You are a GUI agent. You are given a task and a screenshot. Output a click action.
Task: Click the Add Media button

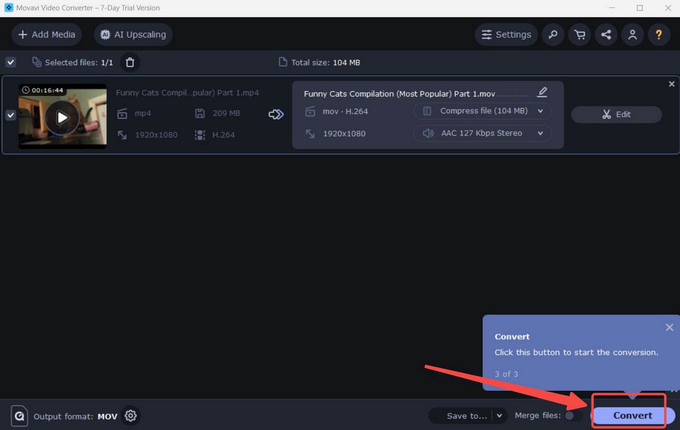(x=46, y=35)
